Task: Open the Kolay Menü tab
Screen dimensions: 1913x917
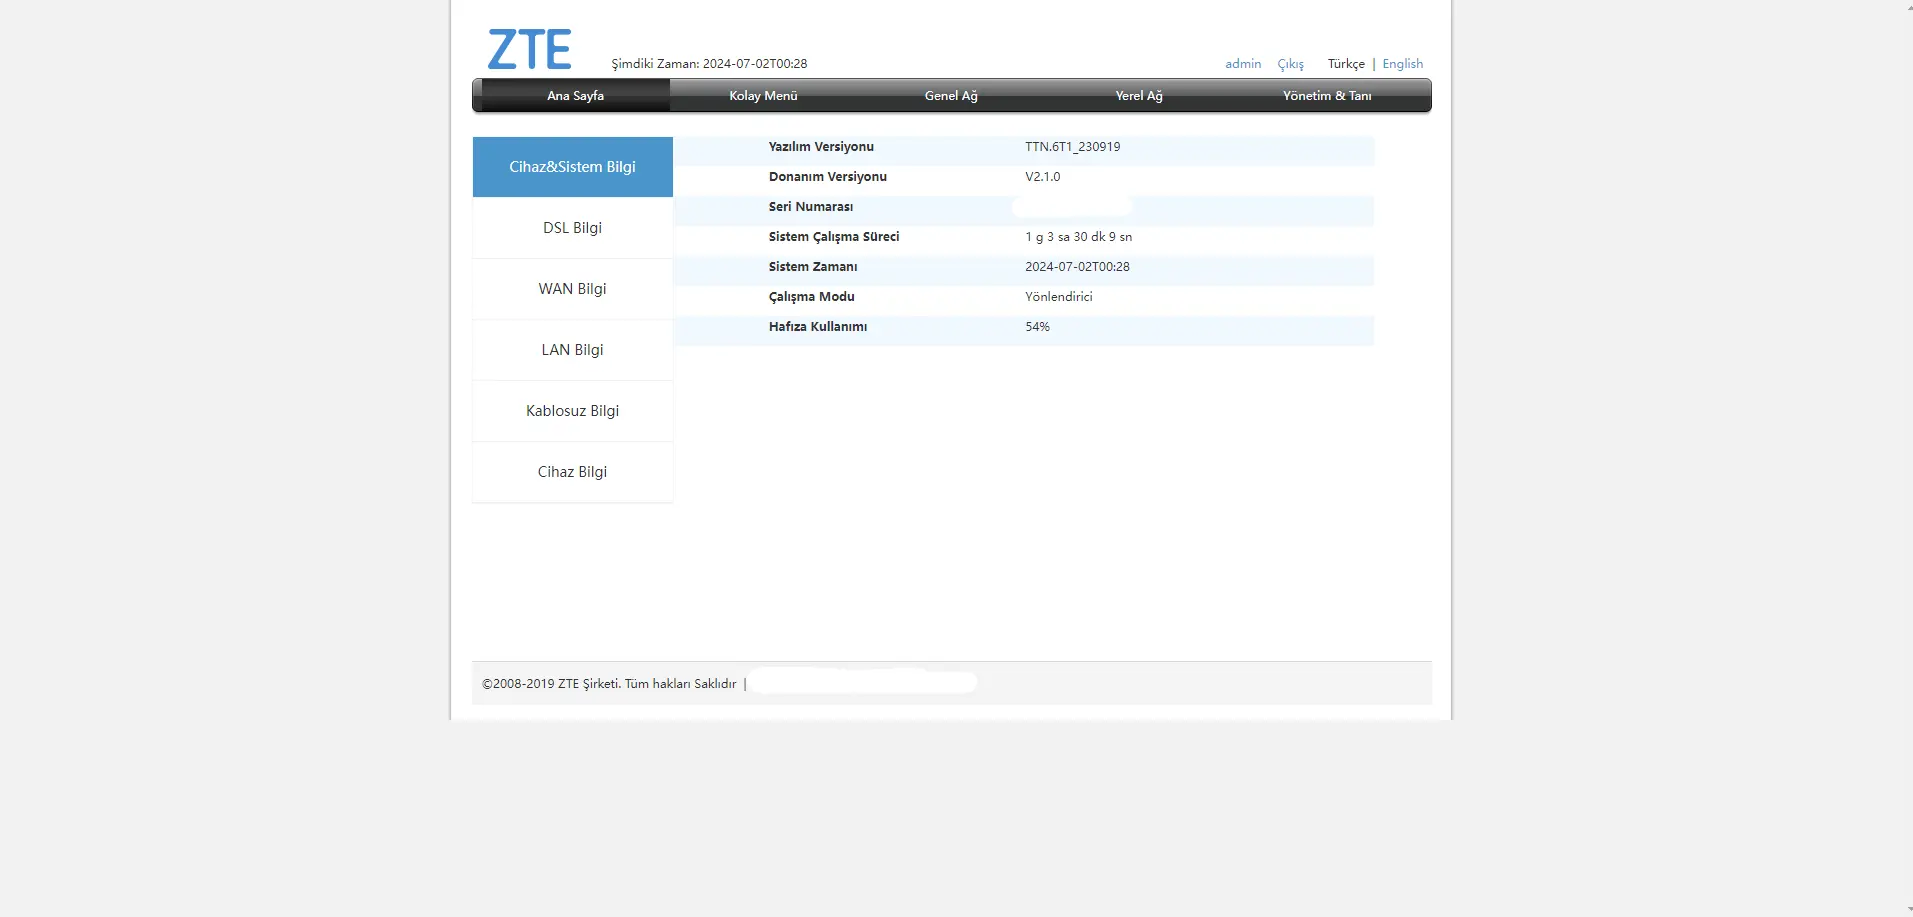Action: (763, 96)
